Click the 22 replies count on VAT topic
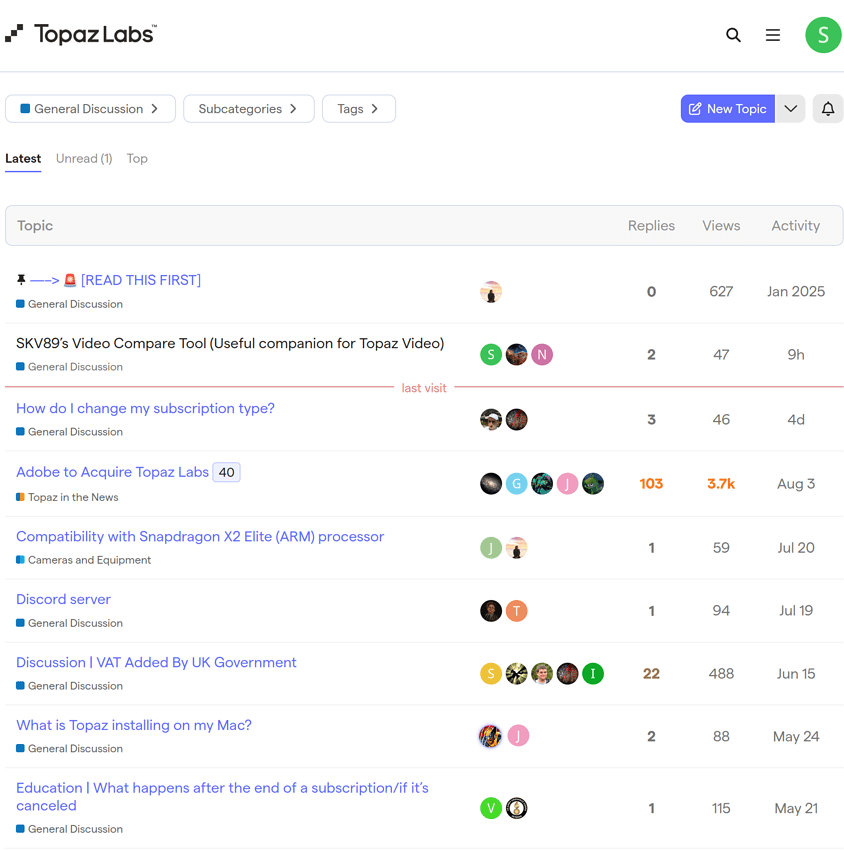This screenshot has width=844, height=850. (651, 674)
